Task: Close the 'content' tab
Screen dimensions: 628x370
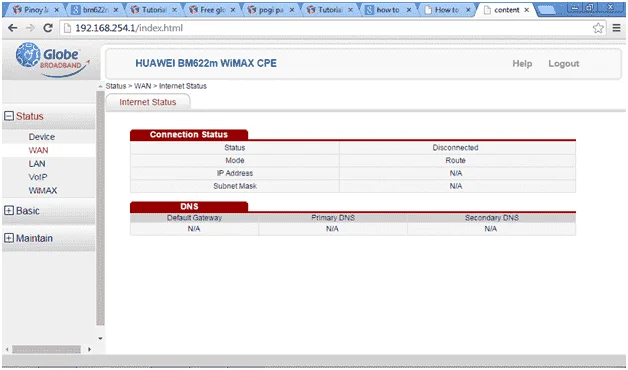Action: (526, 10)
